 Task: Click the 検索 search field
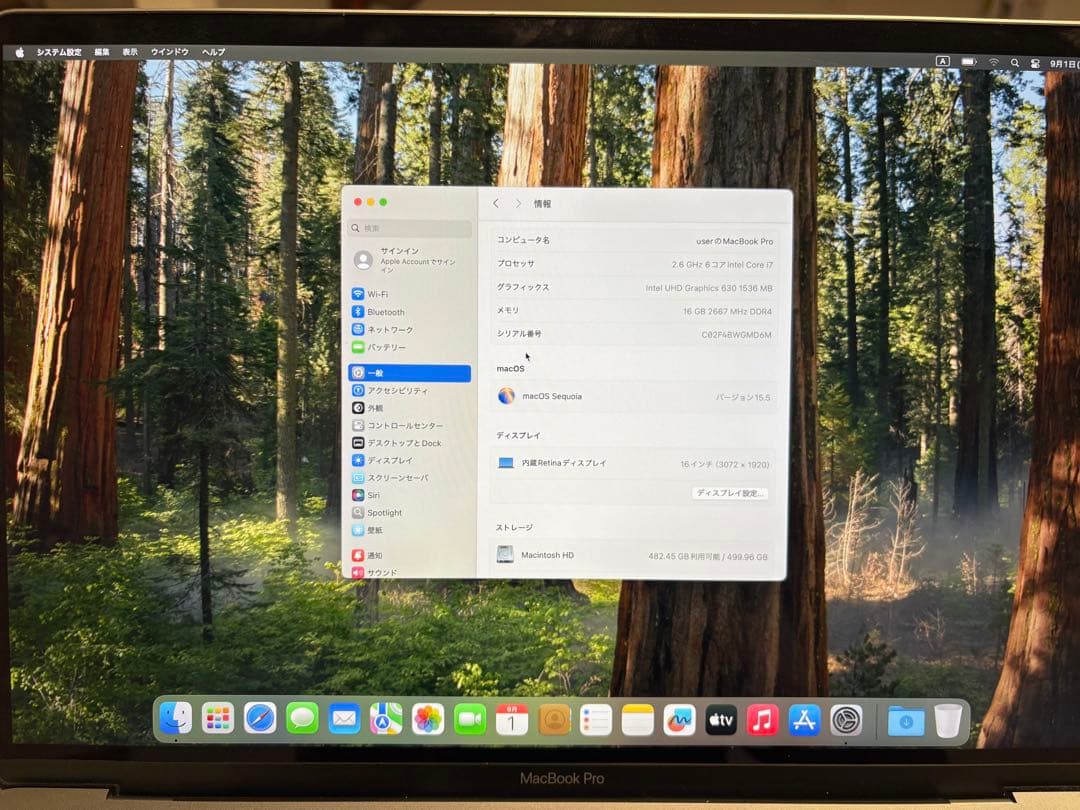(x=410, y=228)
